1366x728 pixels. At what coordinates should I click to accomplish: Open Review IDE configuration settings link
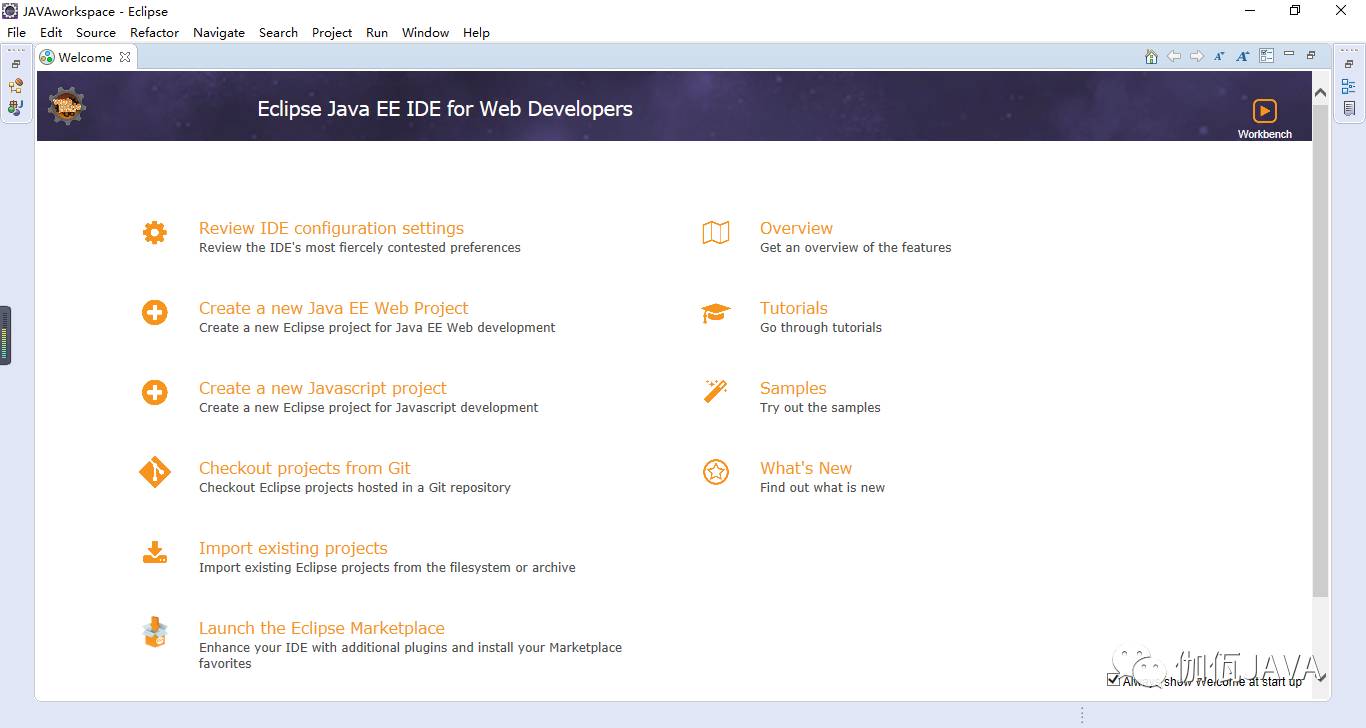331,228
